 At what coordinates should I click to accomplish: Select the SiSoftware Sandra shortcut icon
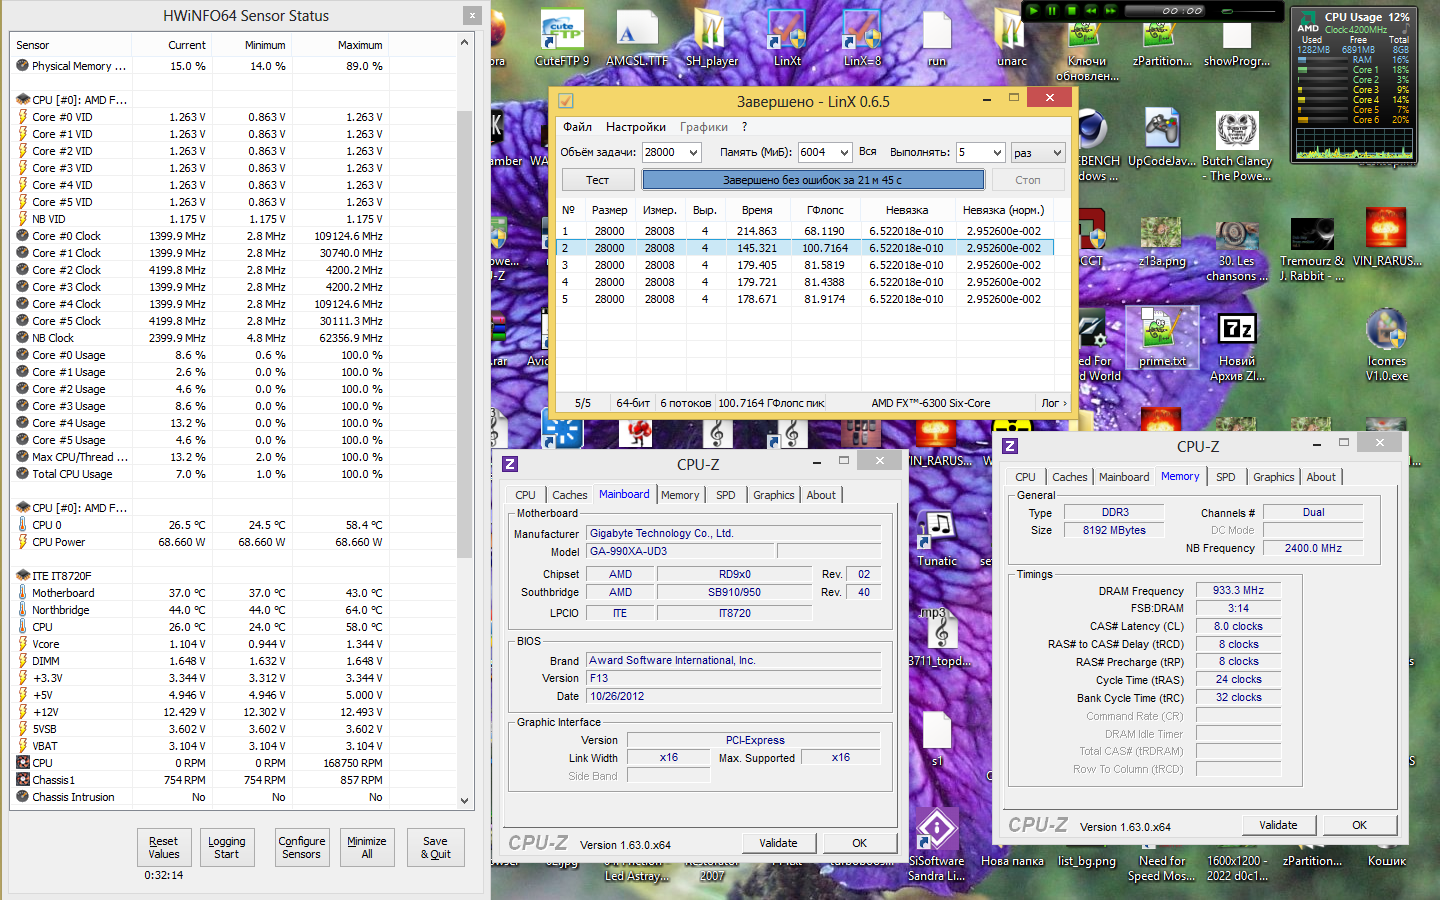[937, 829]
